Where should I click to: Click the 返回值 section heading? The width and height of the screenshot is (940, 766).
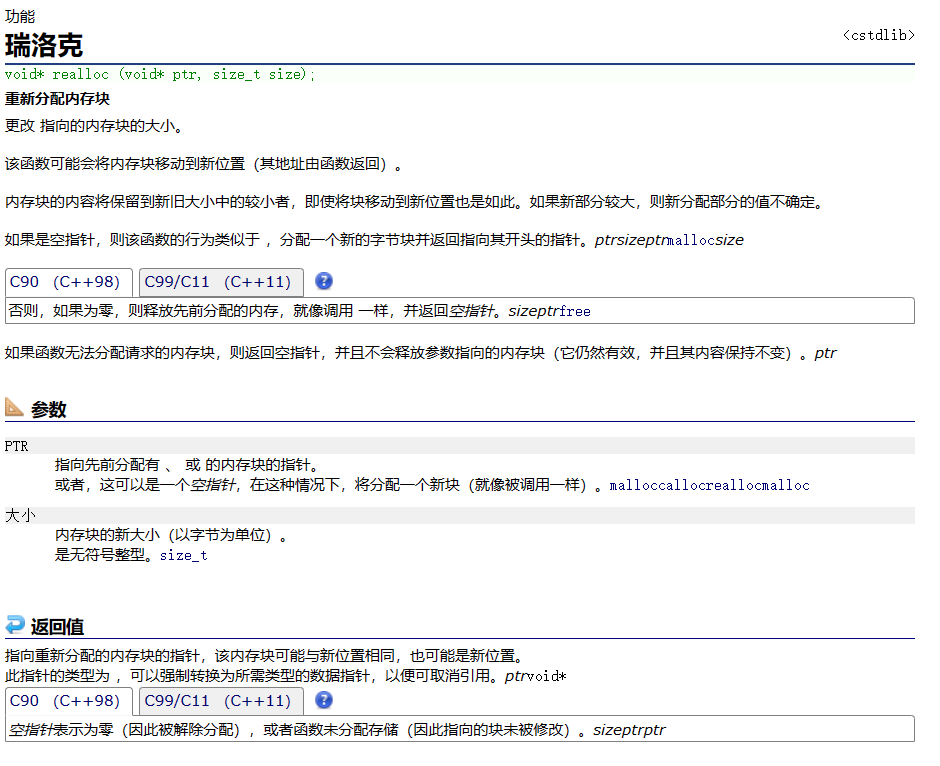point(57,627)
